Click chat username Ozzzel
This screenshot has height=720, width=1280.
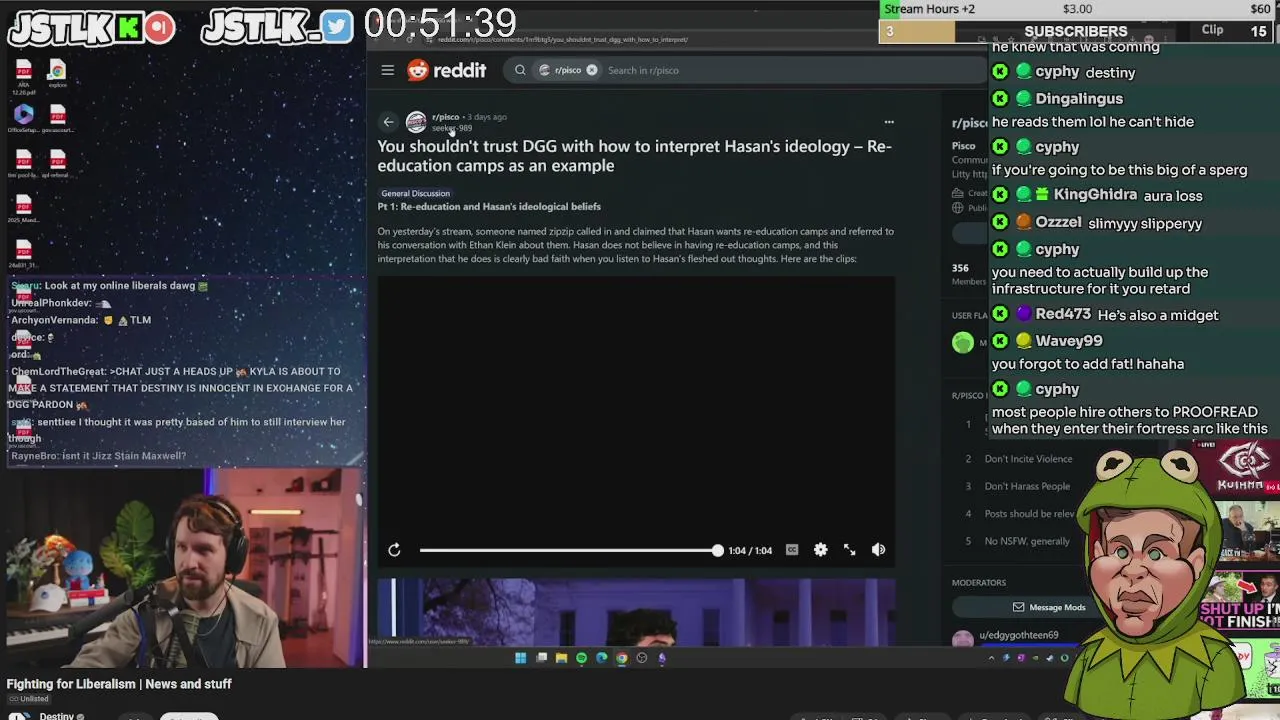click(x=1058, y=222)
